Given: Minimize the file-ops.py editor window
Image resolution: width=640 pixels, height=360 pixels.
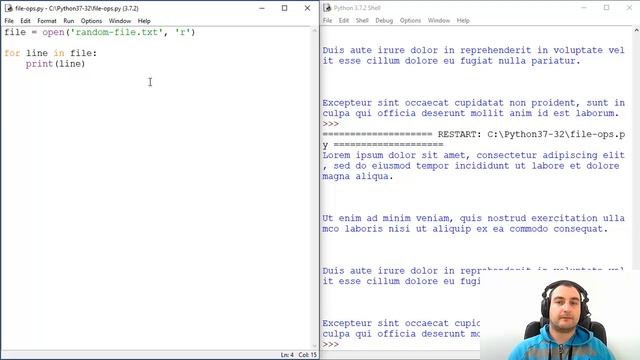Looking at the screenshot, I should coord(262,8).
